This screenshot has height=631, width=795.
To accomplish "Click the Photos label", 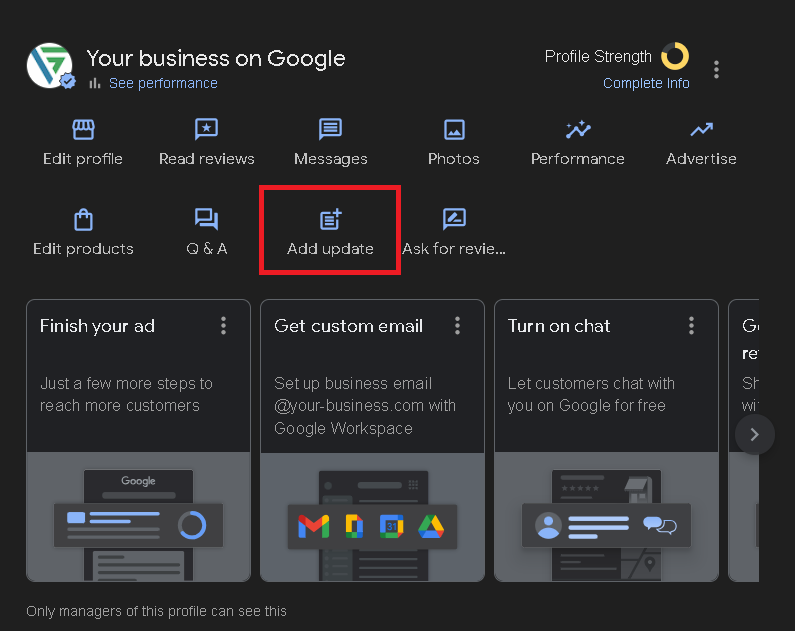I will (x=454, y=159).
